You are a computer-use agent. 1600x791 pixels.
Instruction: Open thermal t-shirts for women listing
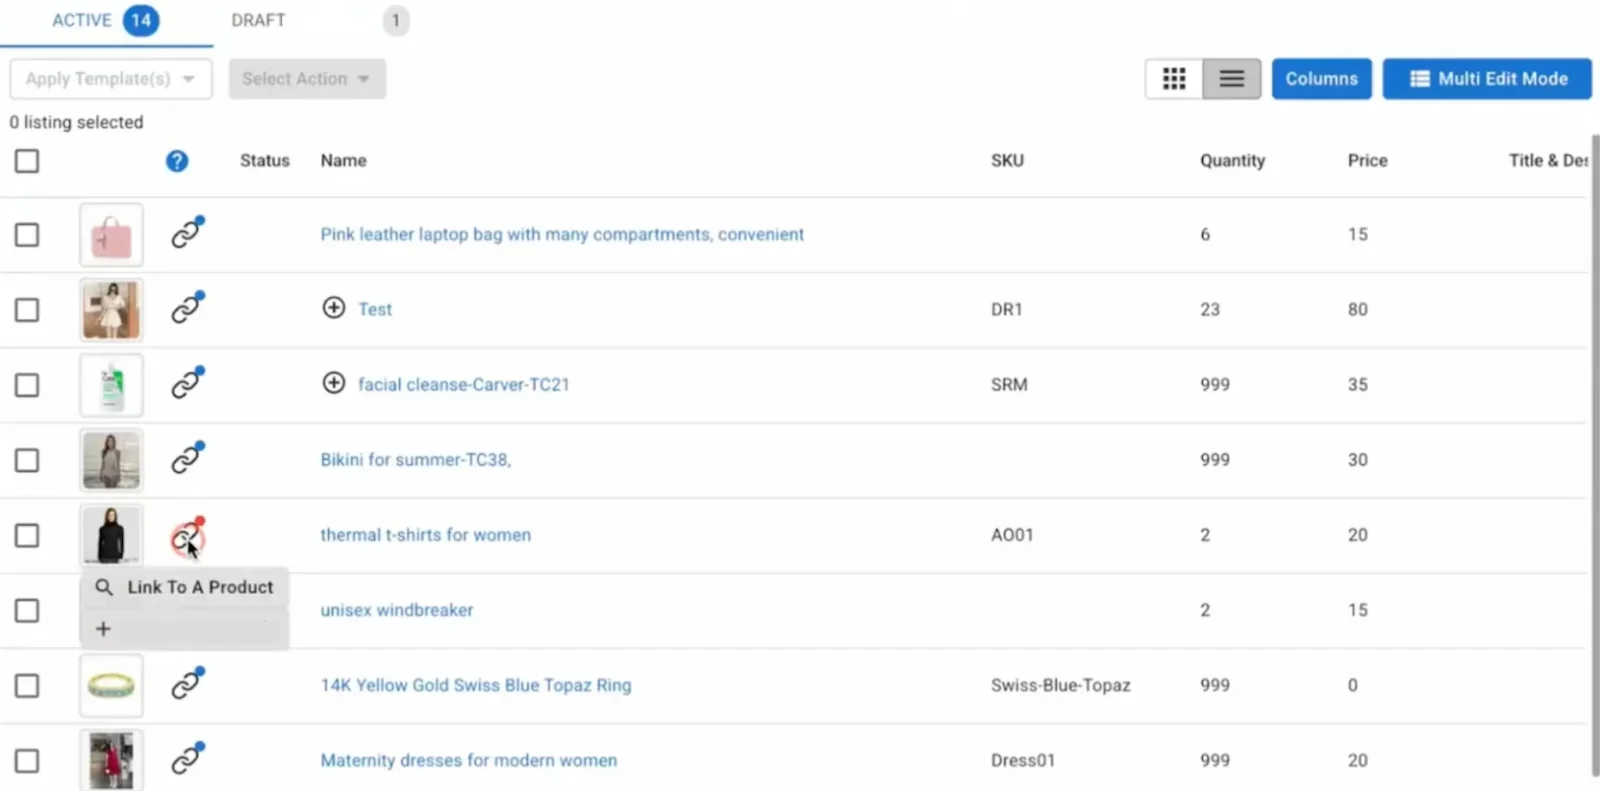coord(426,535)
